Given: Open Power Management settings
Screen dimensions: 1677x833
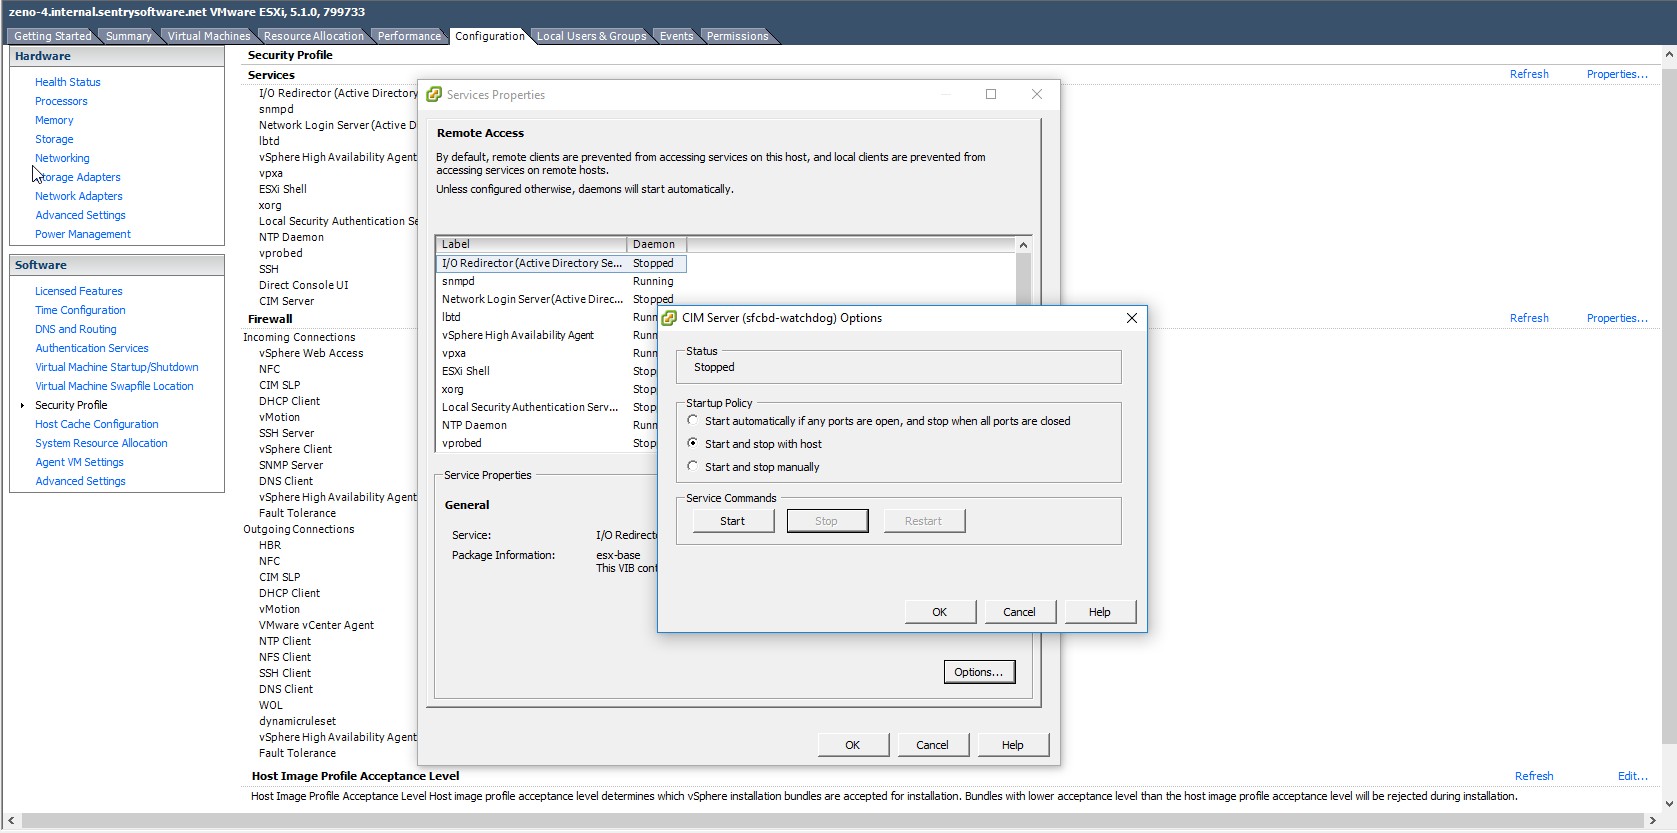Looking at the screenshot, I should pyautogui.click(x=83, y=234).
